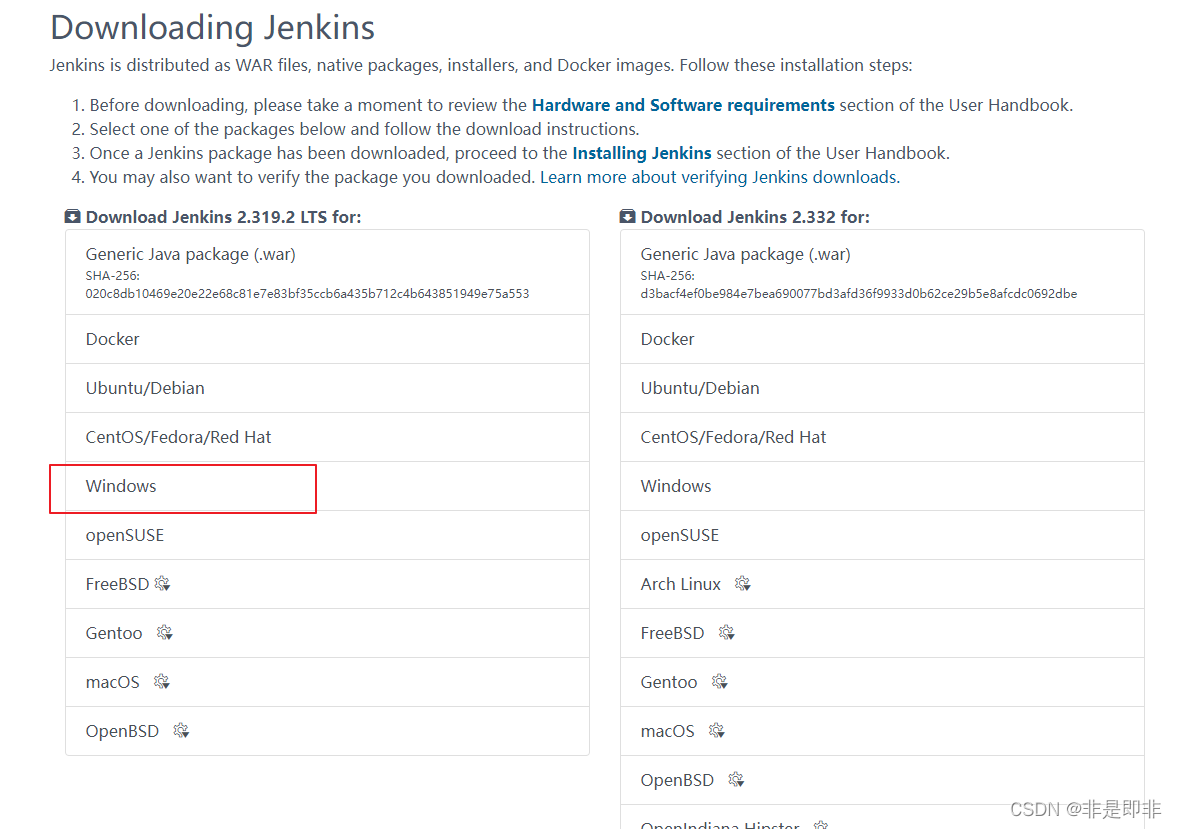Click the gear icon next to OpenBSD LTS
The width and height of the screenshot is (1177, 829).
181,731
